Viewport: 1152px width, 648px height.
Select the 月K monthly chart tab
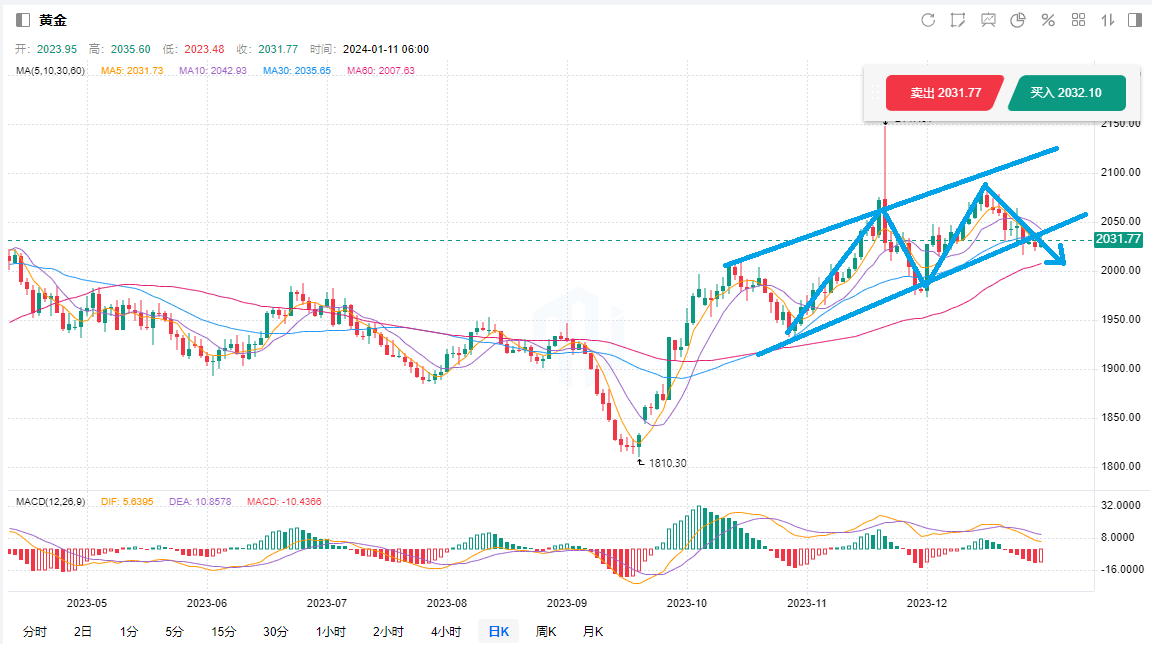(x=593, y=632)
